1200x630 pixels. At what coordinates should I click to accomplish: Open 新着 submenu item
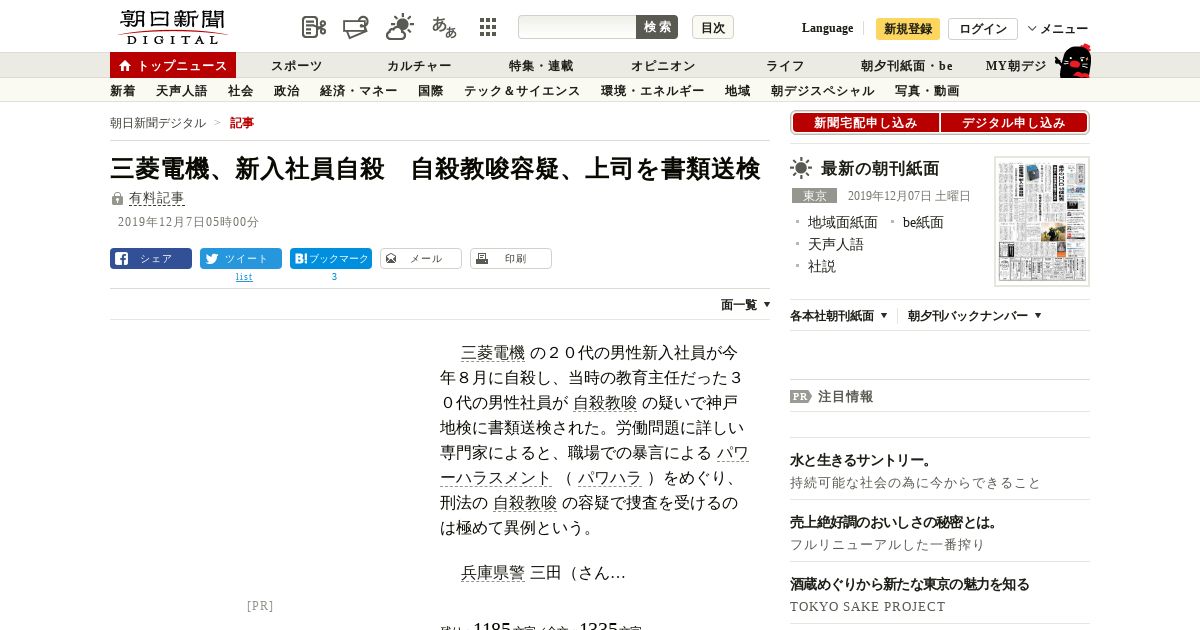[x=123, y=90]
